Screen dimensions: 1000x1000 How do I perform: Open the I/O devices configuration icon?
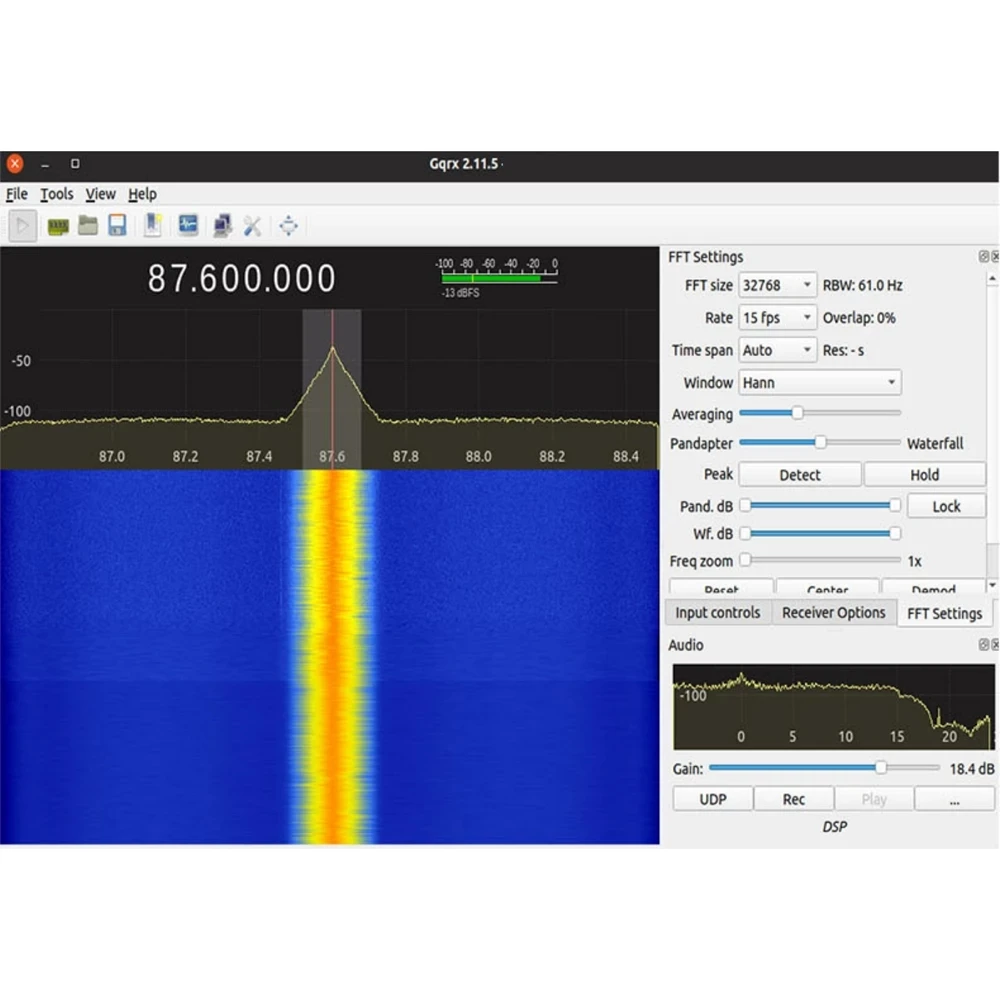[x=58, y=226]
